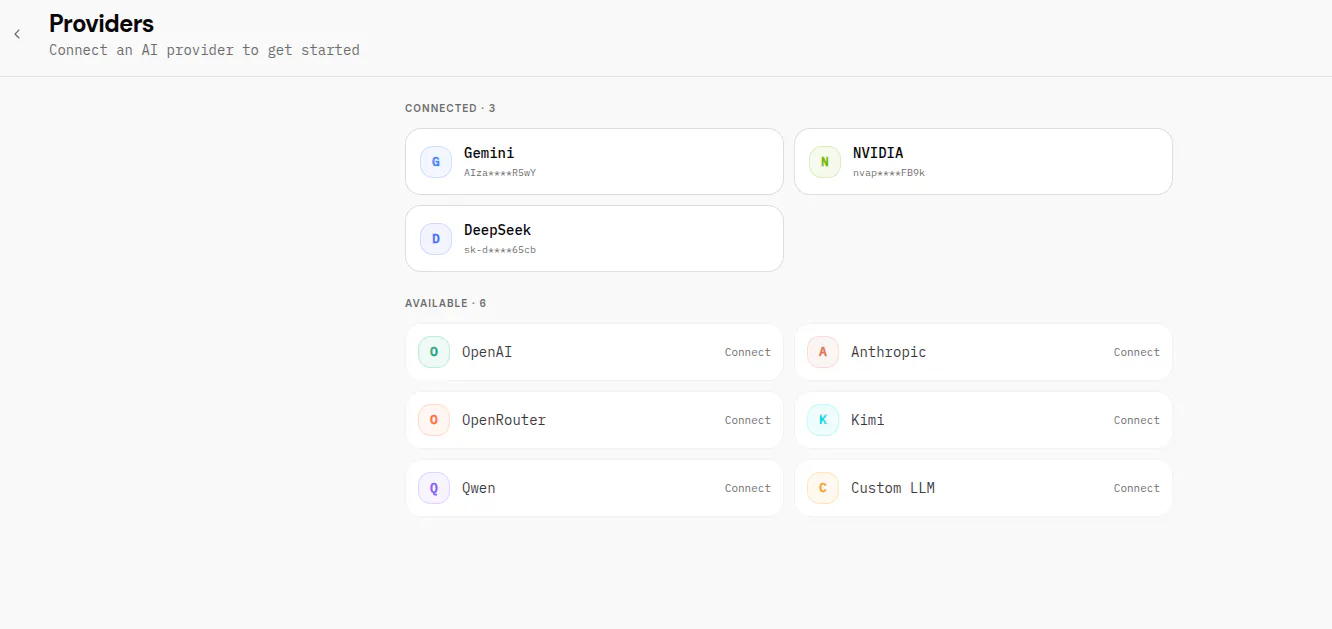Connect the OpenRouter provider
The height and width of the screenshot is (629, 1332).
pyautogui.click(x=748, y=420)
